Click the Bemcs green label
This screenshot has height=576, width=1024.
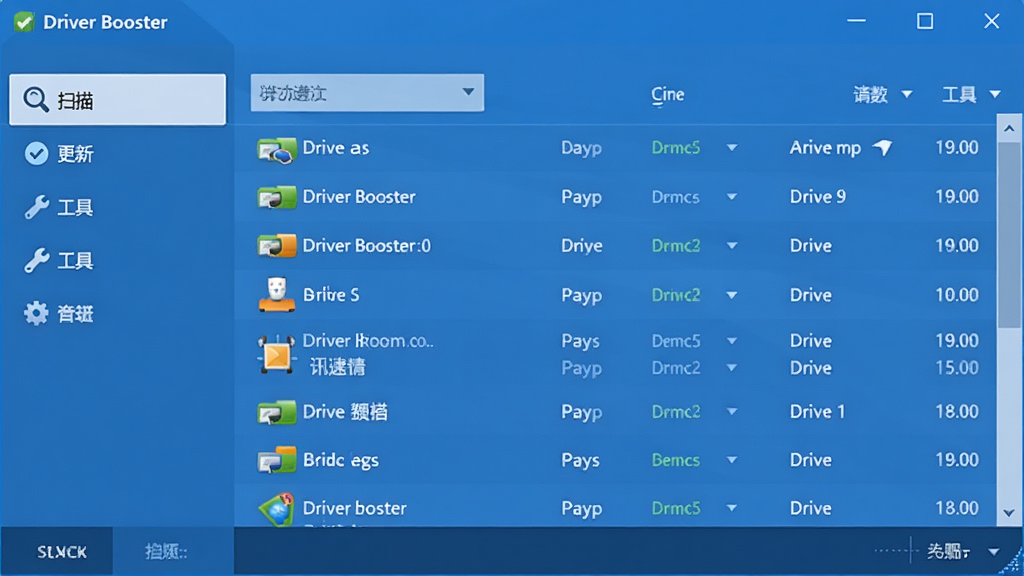click(676, 460)
